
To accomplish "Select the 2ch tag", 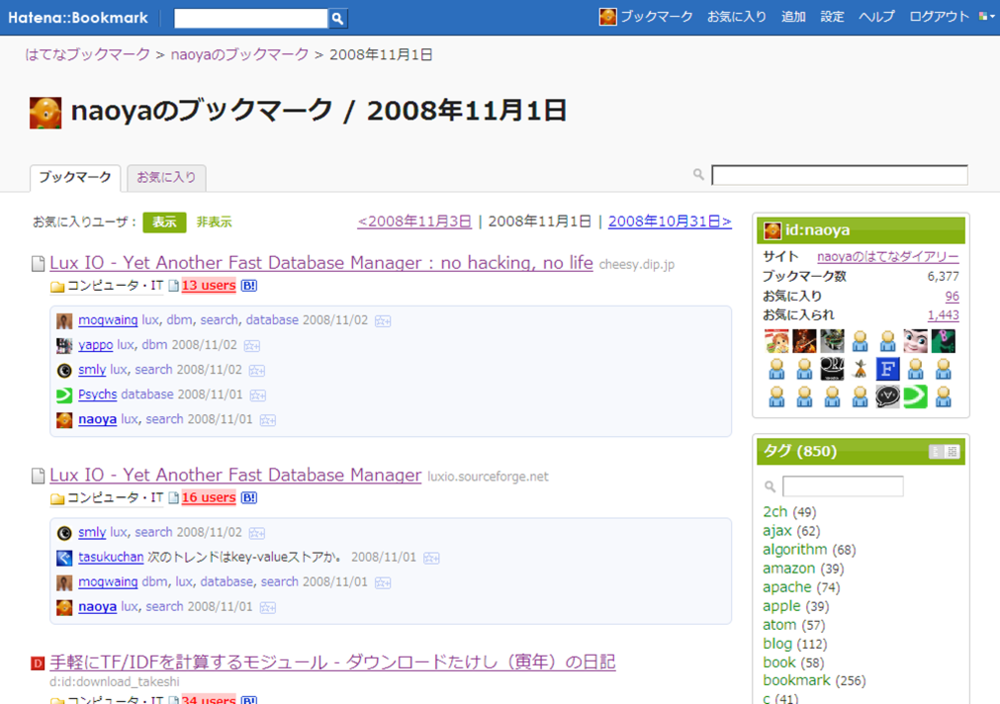I will [775, 512].
